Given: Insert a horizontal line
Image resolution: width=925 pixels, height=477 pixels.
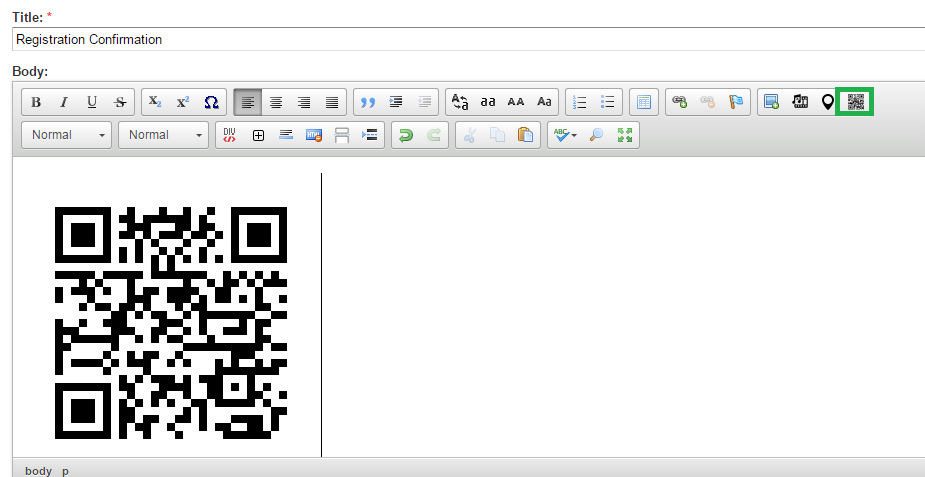Looking at the screenshot, I should click(x=286, y=135).
